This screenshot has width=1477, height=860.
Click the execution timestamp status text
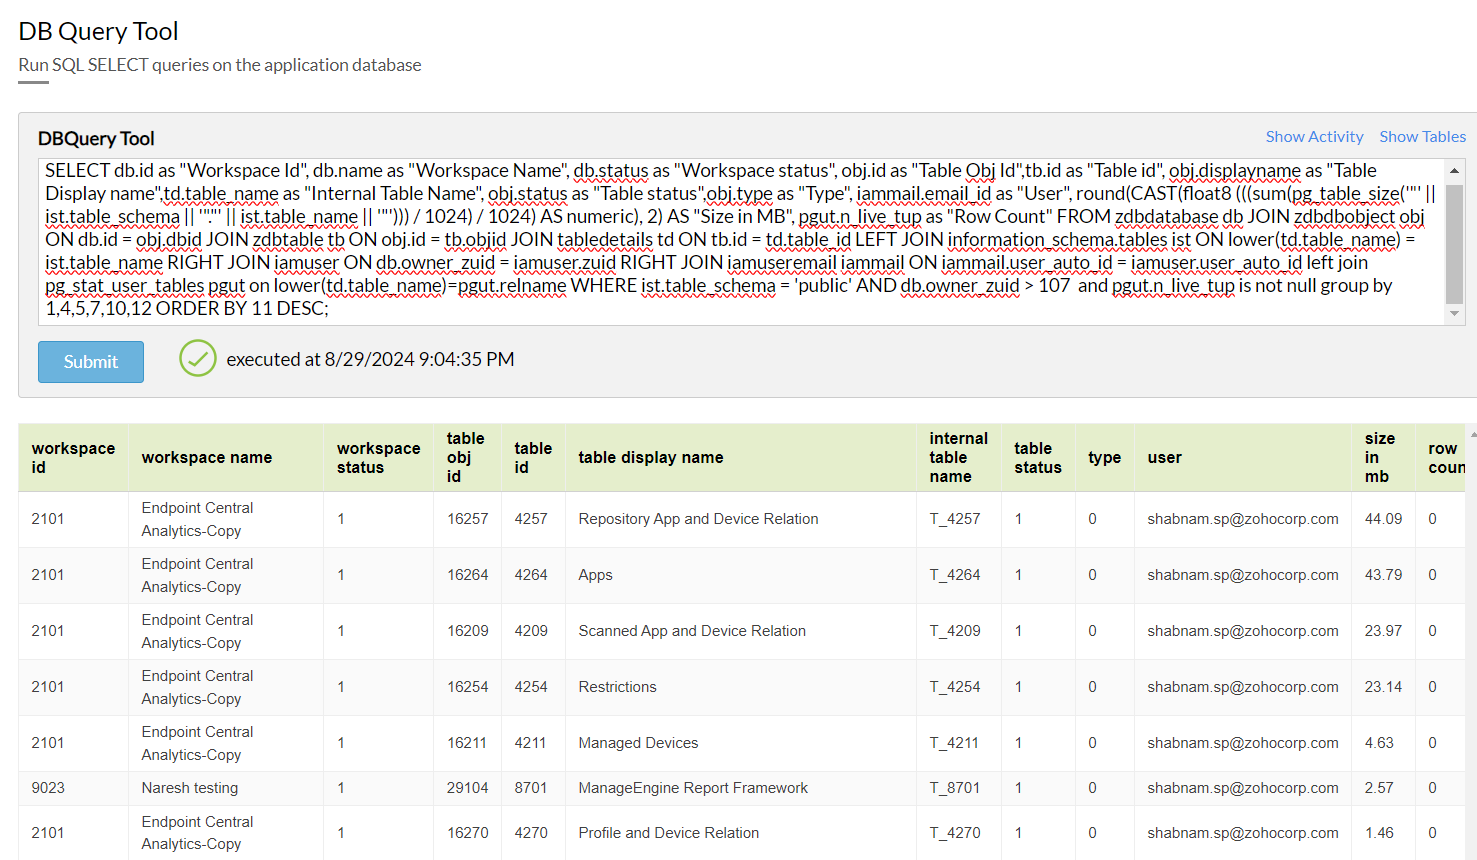pos(370,360)
